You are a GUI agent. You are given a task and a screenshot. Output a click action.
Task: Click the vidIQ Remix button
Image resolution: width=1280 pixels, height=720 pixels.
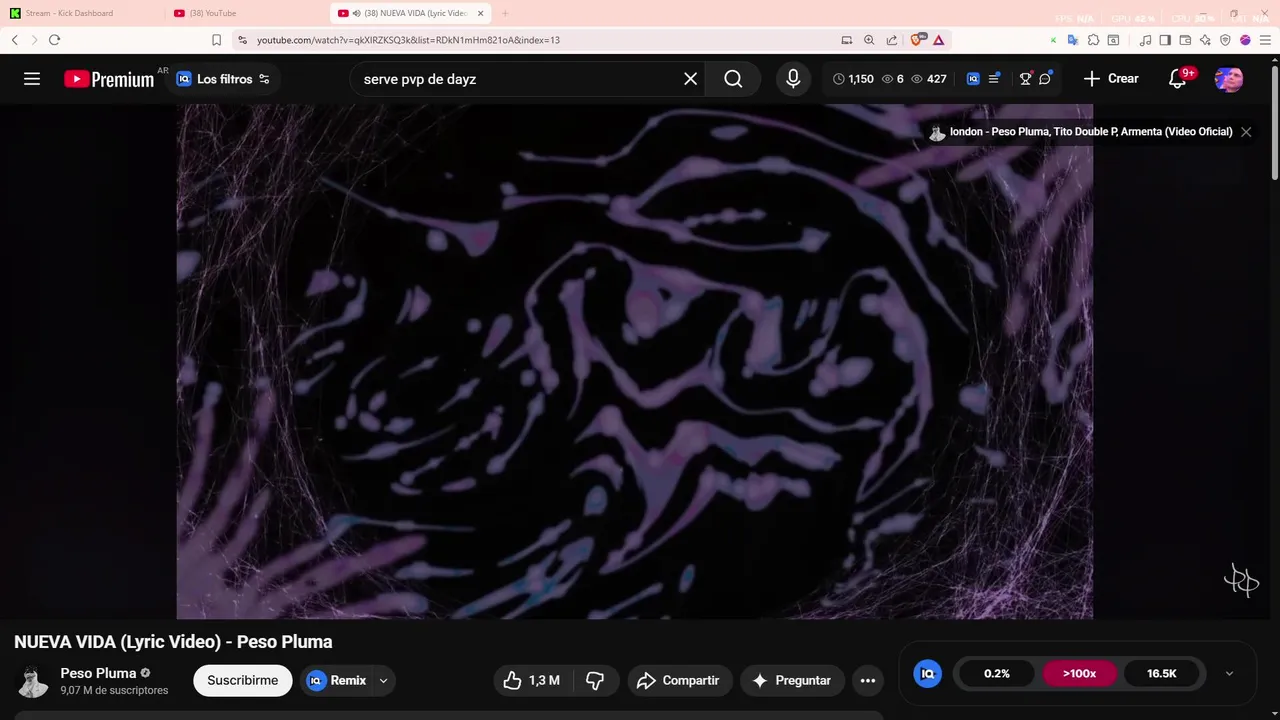[x=336, y=681]
